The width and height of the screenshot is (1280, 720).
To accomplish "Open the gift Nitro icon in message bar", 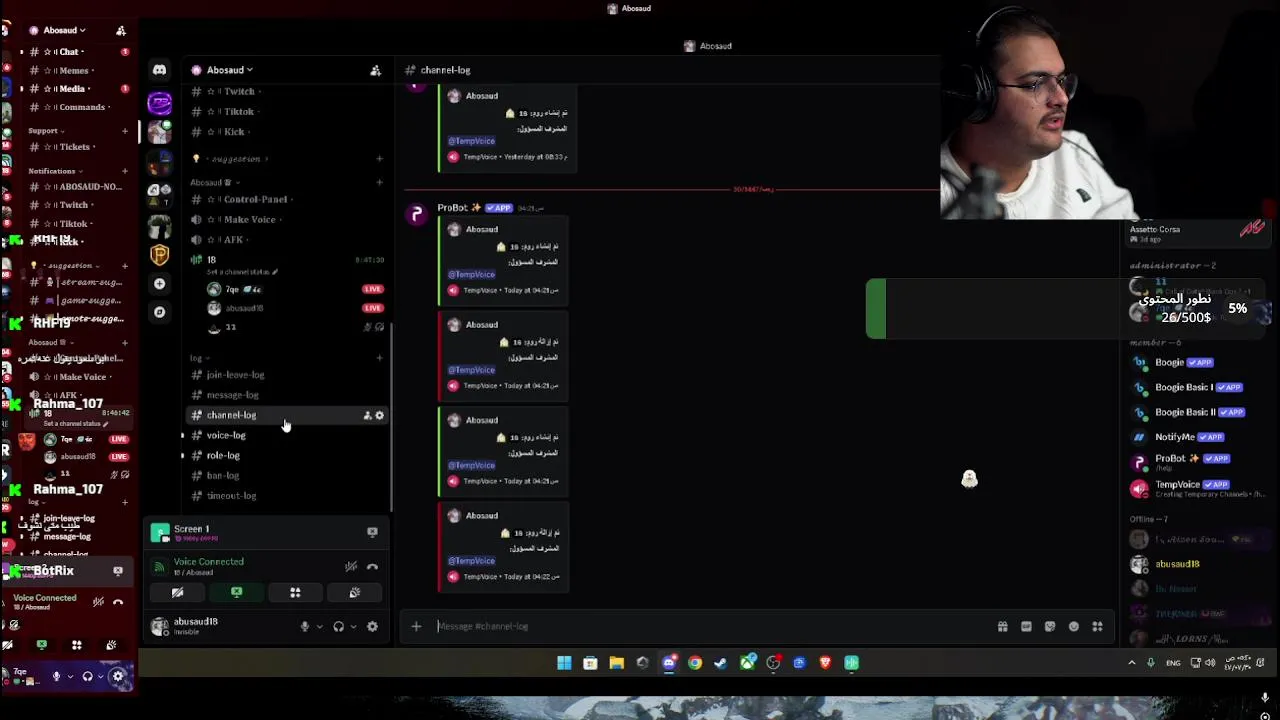I will pos(1002,626).
